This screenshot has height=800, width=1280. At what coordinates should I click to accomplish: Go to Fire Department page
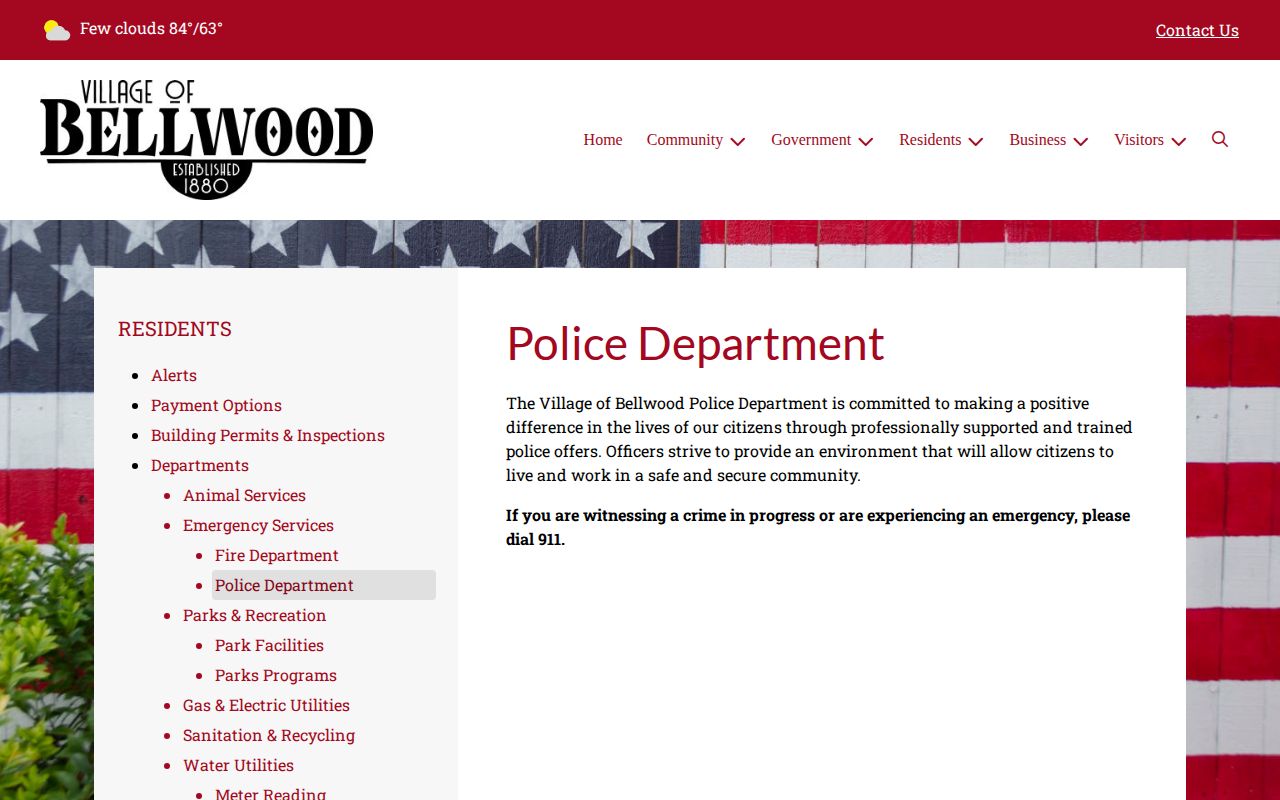coord(277,555)
